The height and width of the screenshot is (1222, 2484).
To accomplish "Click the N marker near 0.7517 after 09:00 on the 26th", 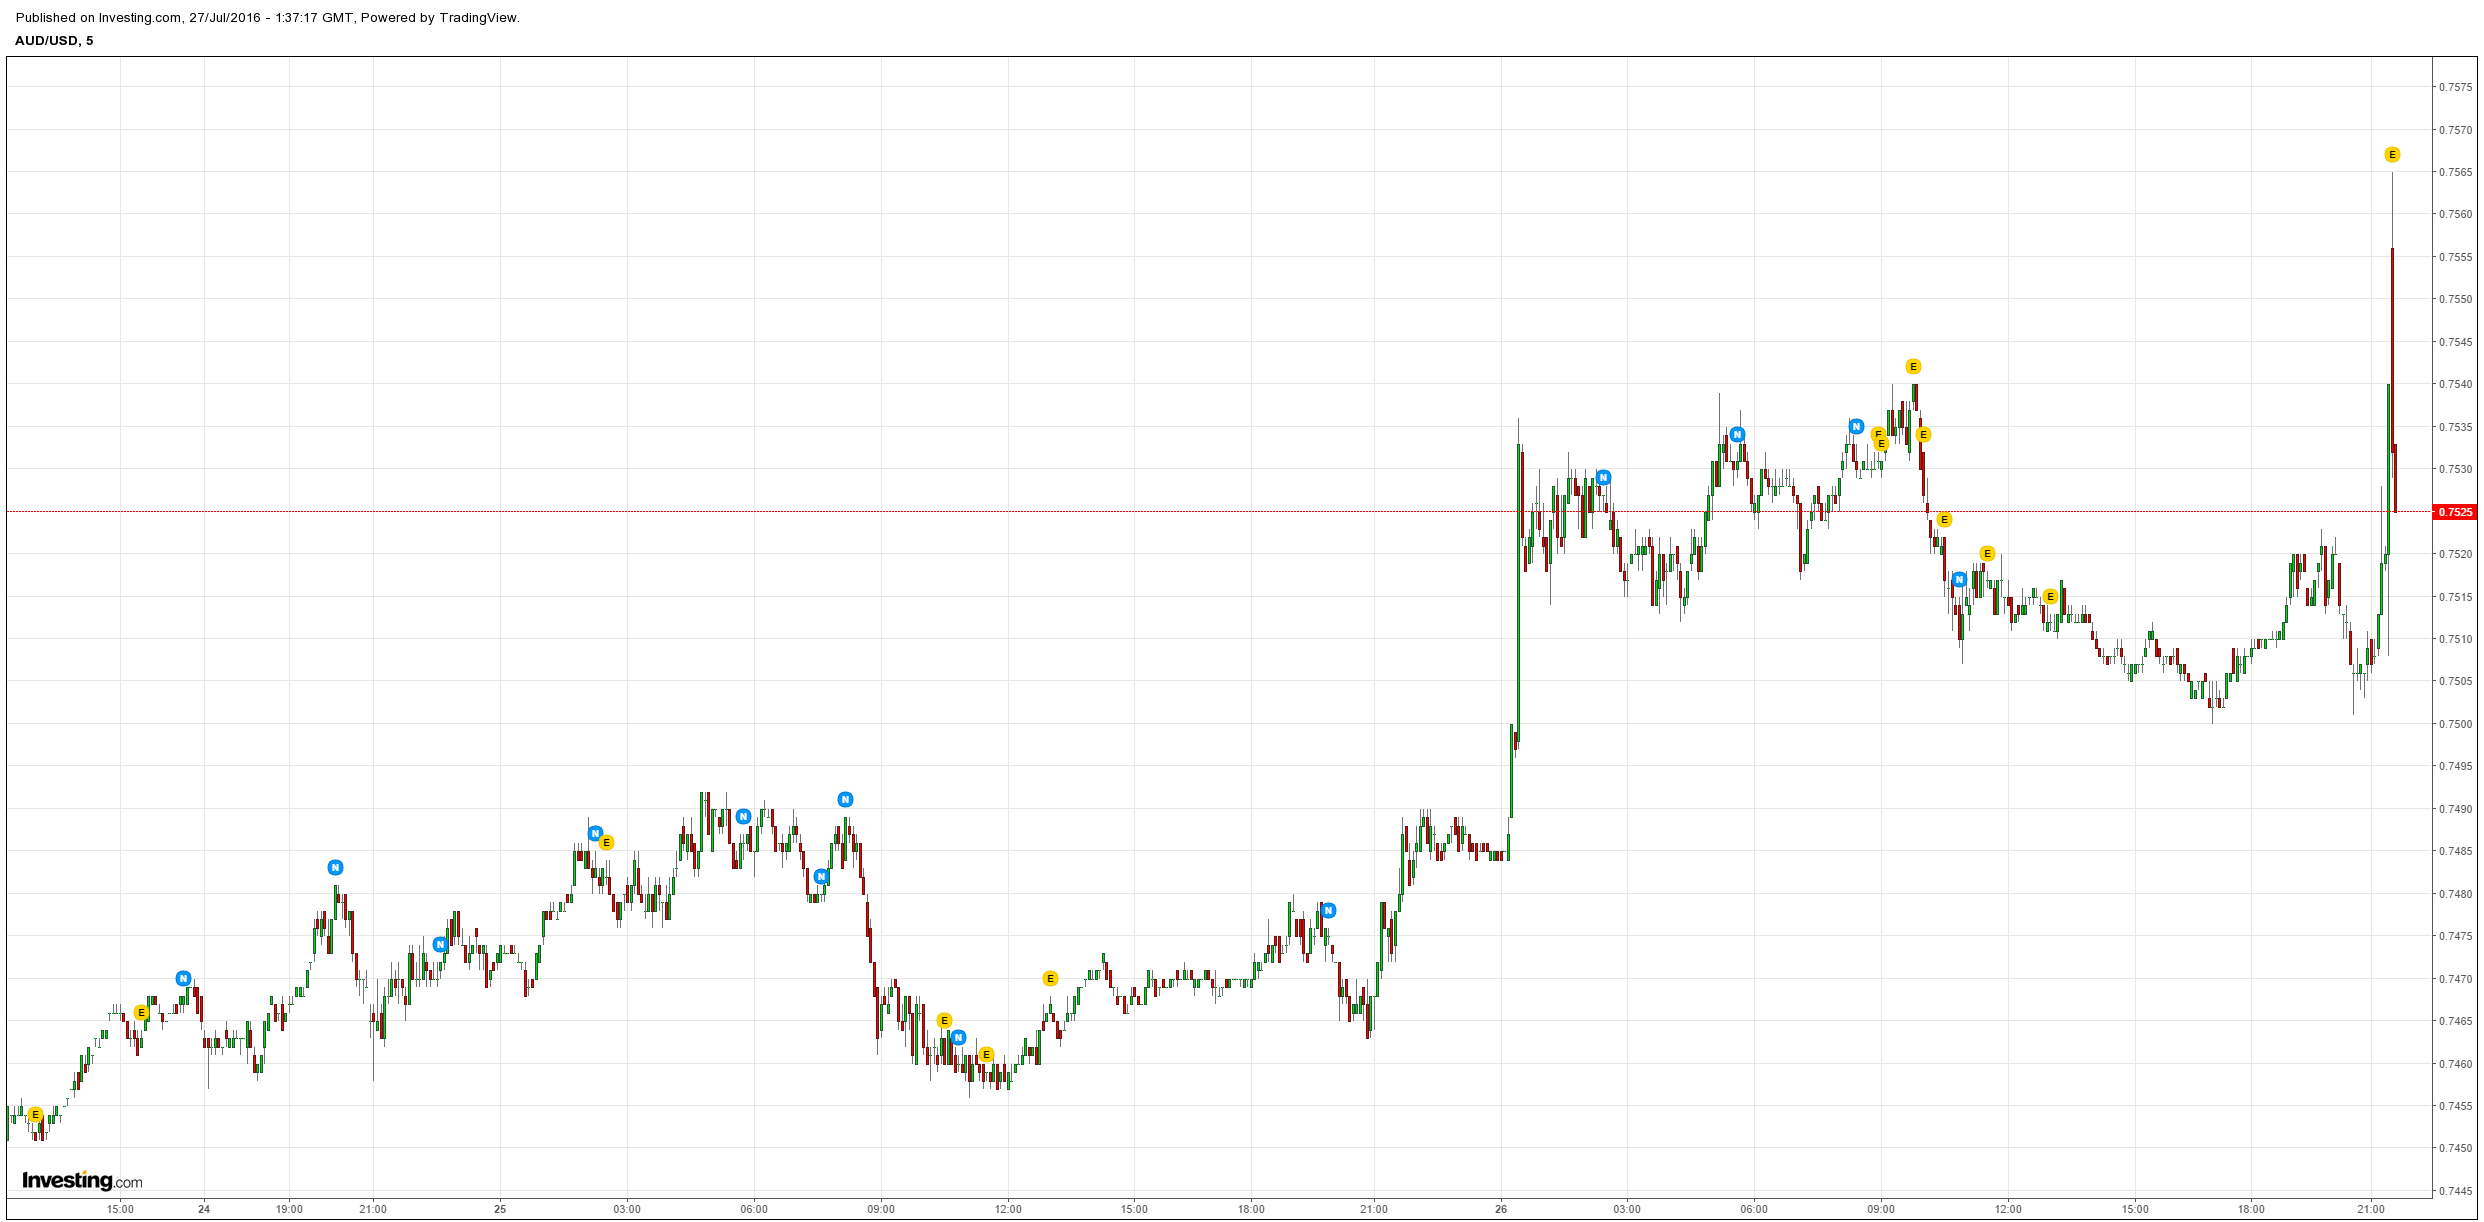I will point(1959,580).
